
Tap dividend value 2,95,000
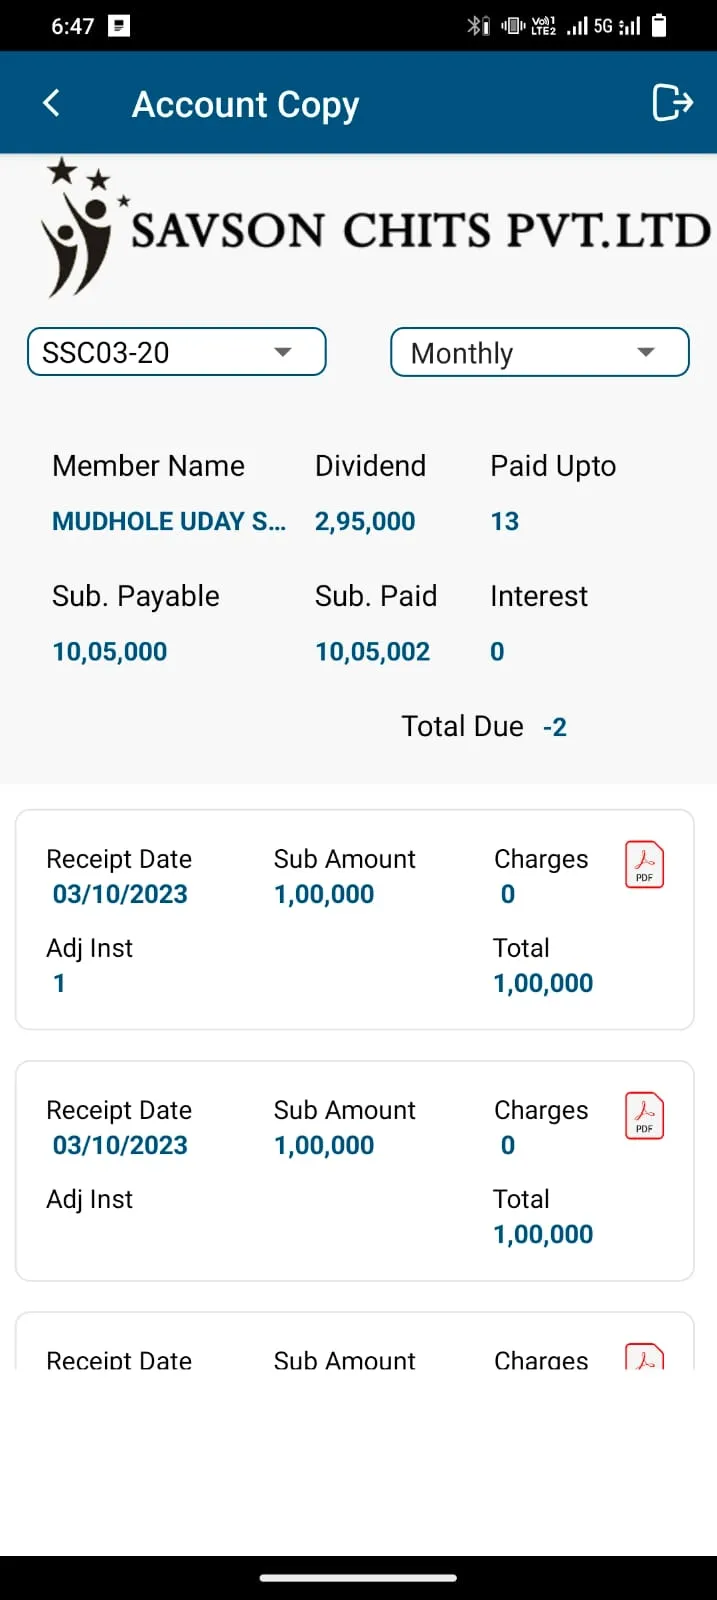coord(365,521)
